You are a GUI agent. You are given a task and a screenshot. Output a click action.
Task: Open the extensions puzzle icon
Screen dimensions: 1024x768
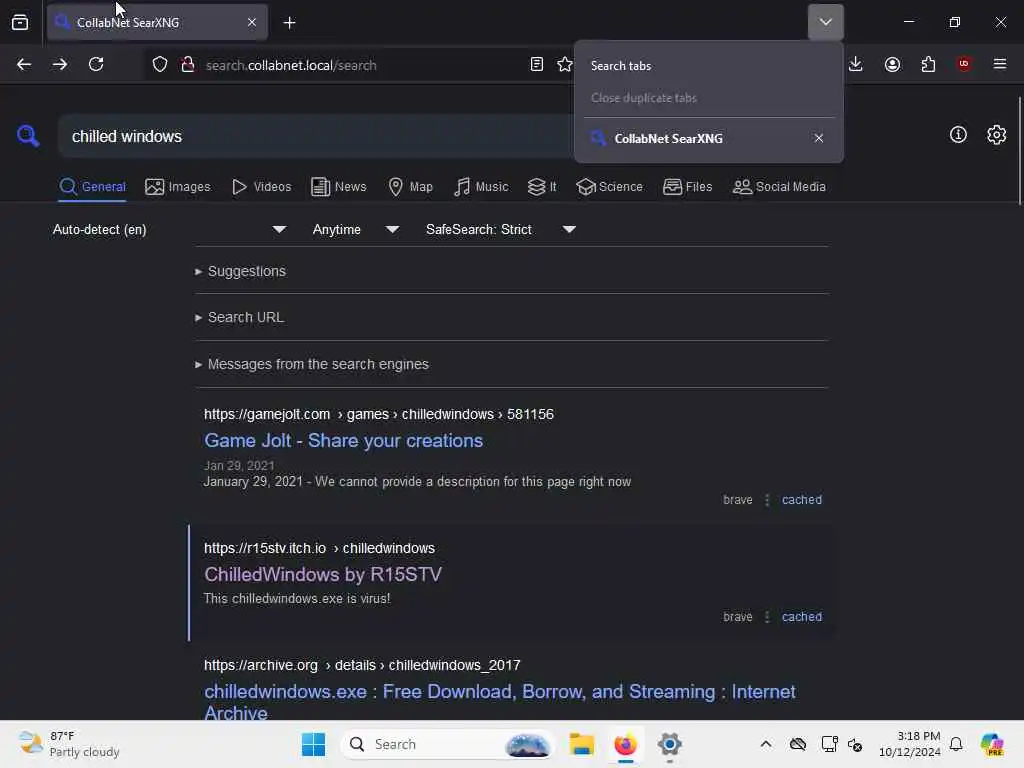(x=928, y=64)
